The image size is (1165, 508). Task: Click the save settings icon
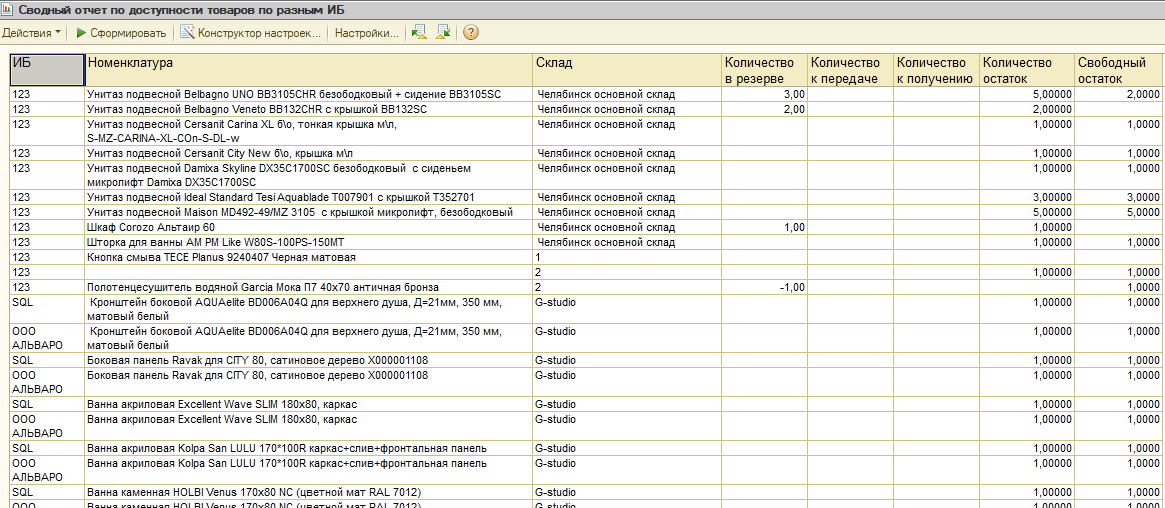pyautogui.click(x=418, y=33)
